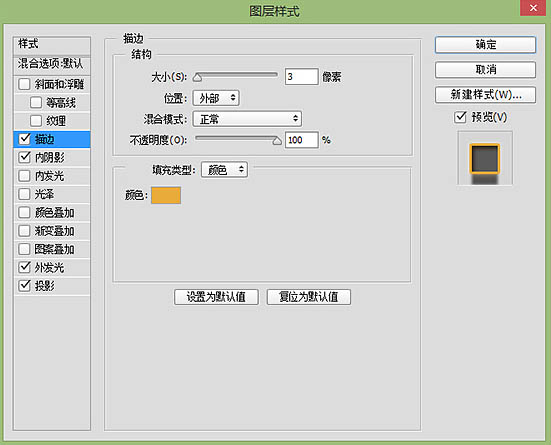Viewport: 551px width, 445px height.
Task: Open the 外发光 style settings
Action: click(52, 267)
